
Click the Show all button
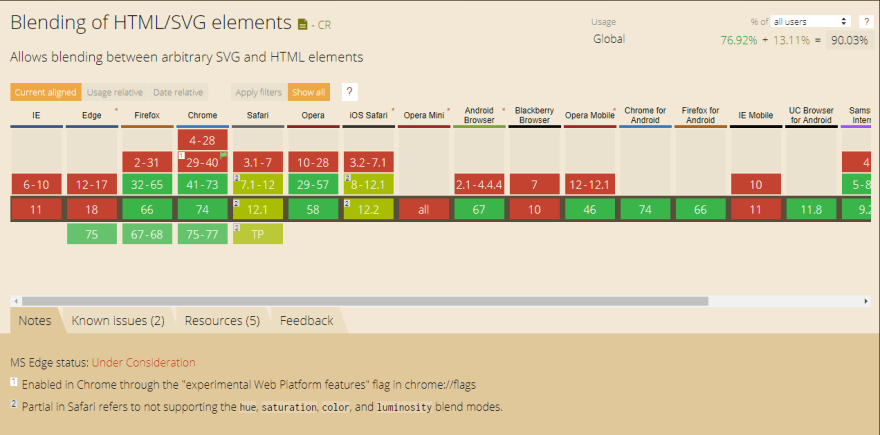pos(309,92)
